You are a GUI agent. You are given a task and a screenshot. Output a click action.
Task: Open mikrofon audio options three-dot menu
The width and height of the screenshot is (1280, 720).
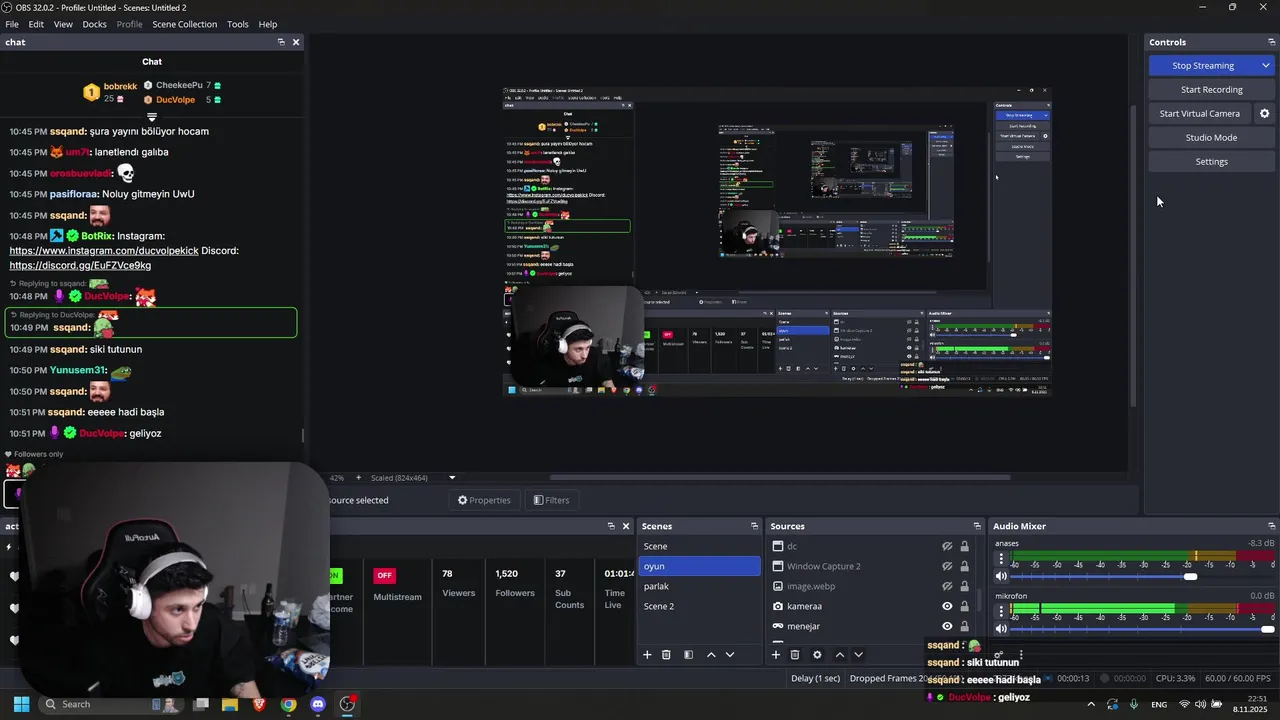coord(1001,610)
